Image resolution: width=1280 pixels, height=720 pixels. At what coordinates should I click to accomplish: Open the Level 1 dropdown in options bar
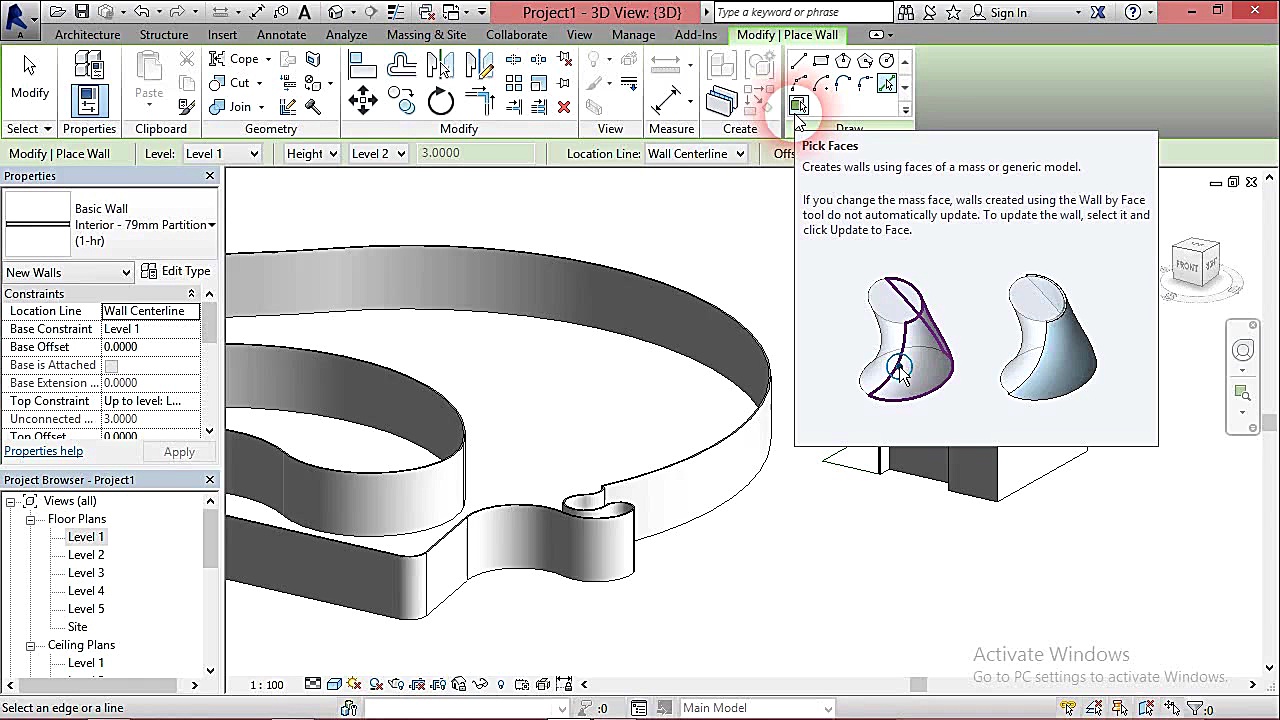click(x=222, y=153)
